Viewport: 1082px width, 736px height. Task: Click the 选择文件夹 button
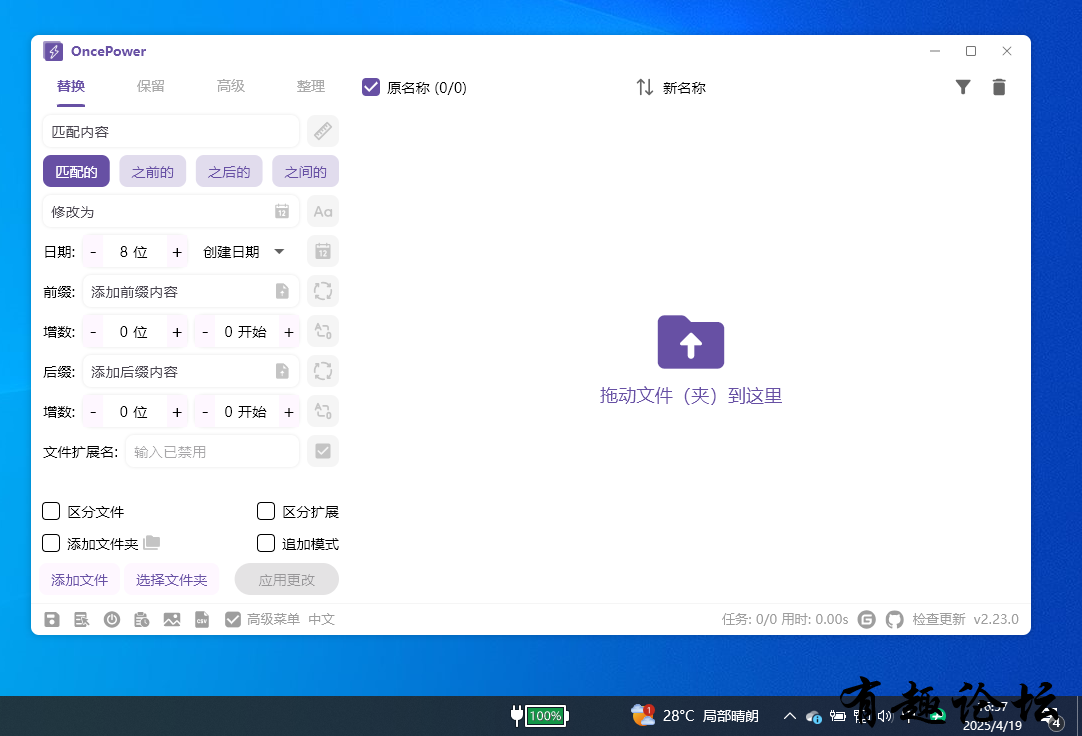pos(172,579)
